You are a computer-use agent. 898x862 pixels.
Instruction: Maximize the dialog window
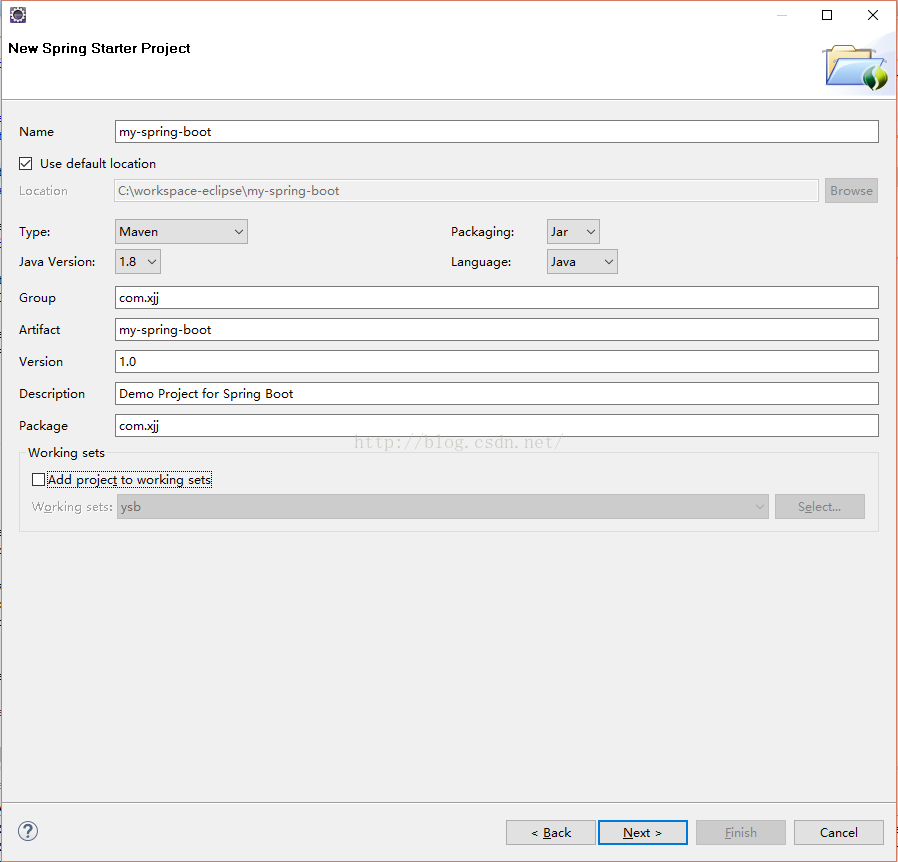(x=827, y=15)
